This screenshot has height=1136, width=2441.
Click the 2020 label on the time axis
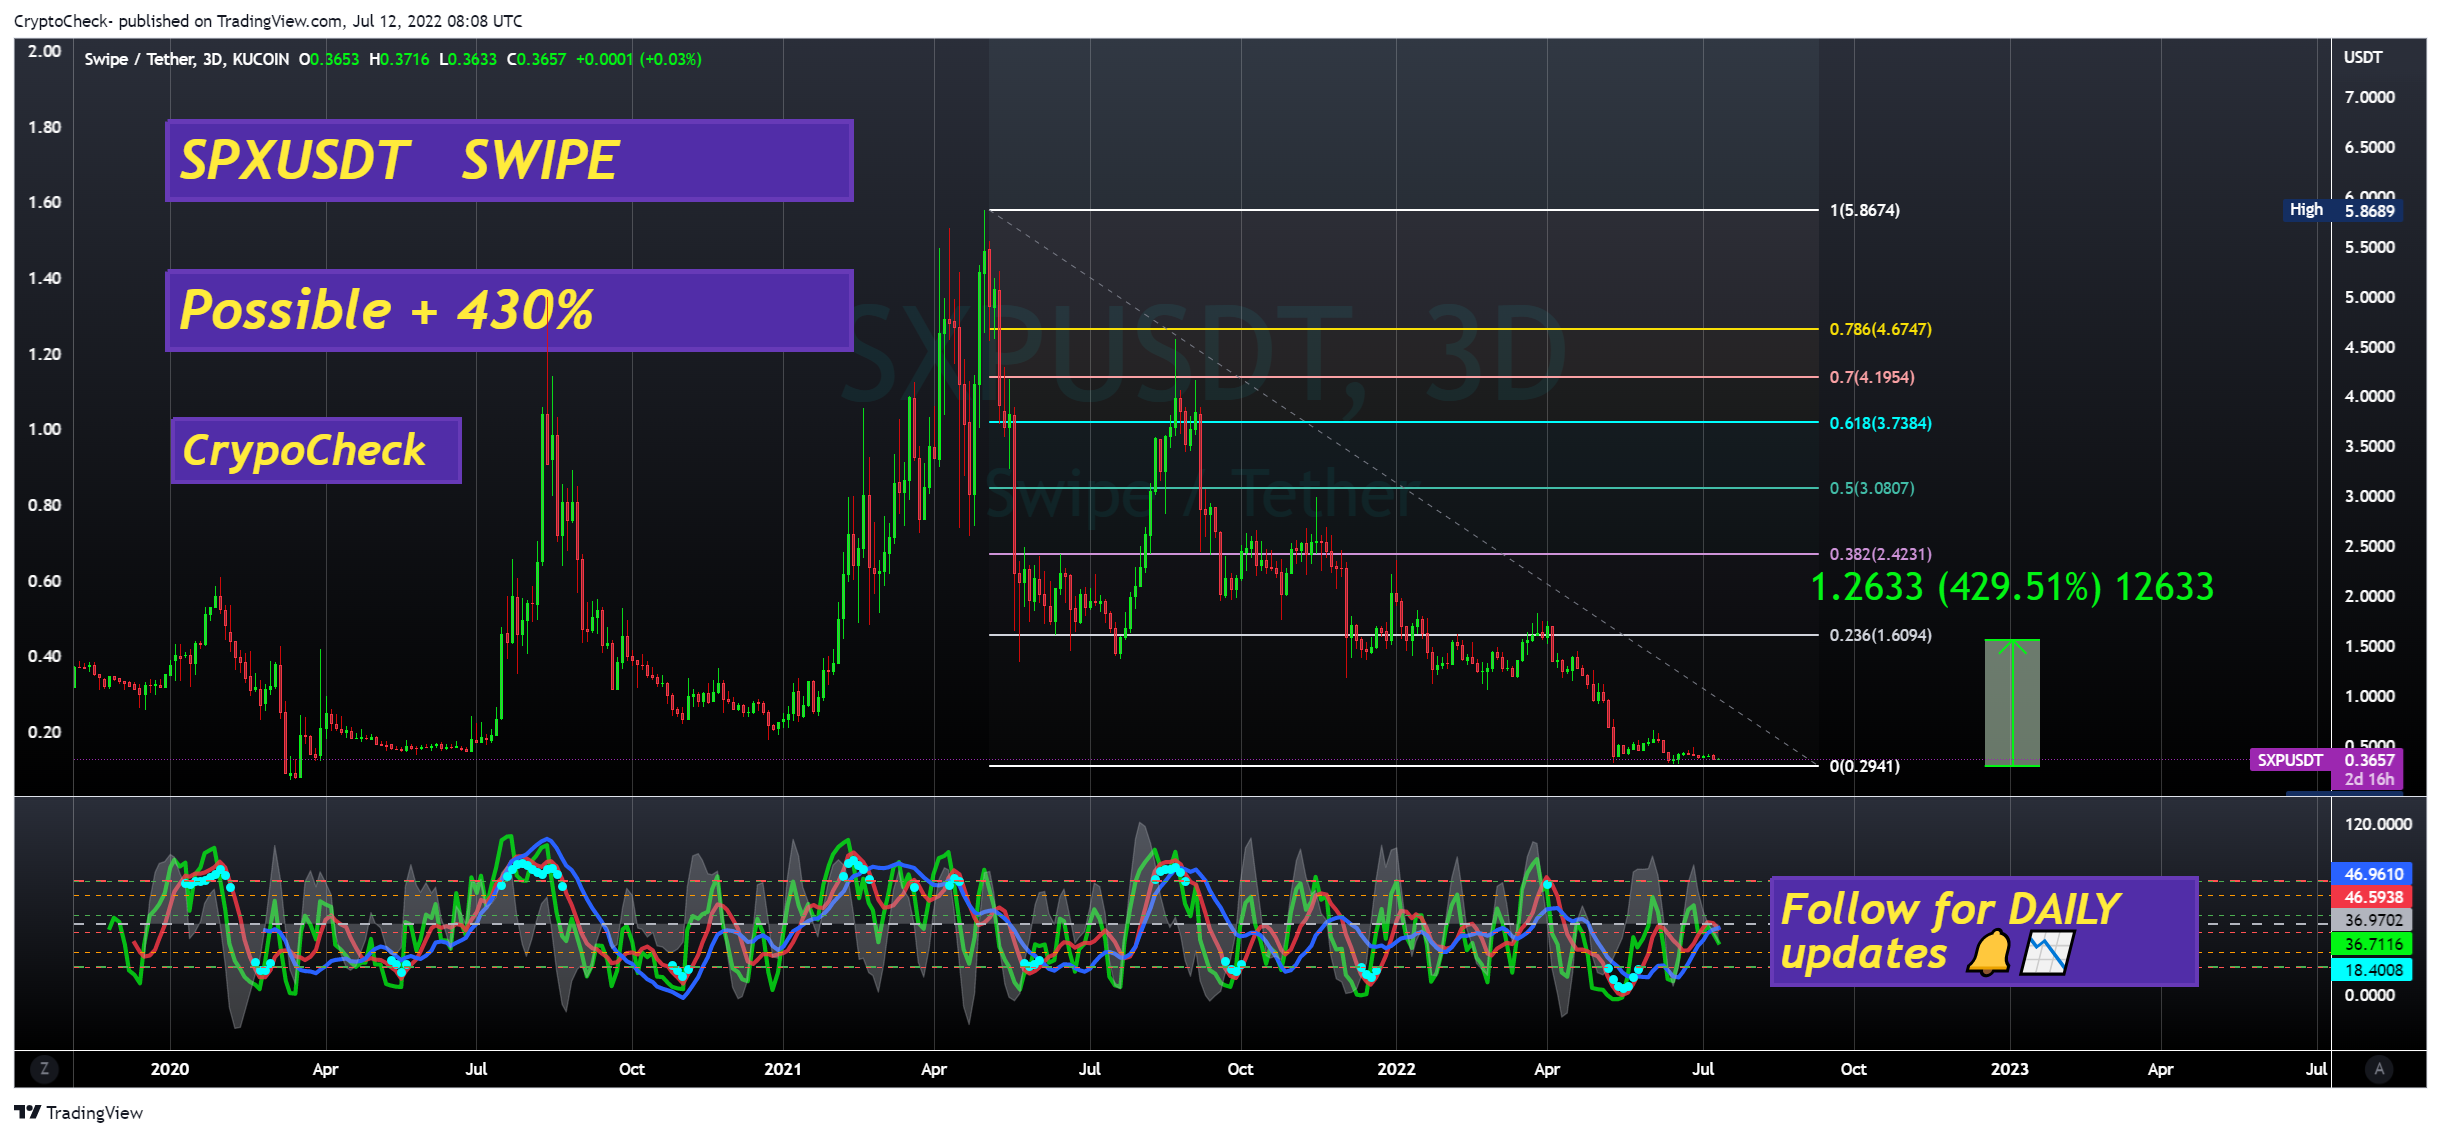[169, 1069]
